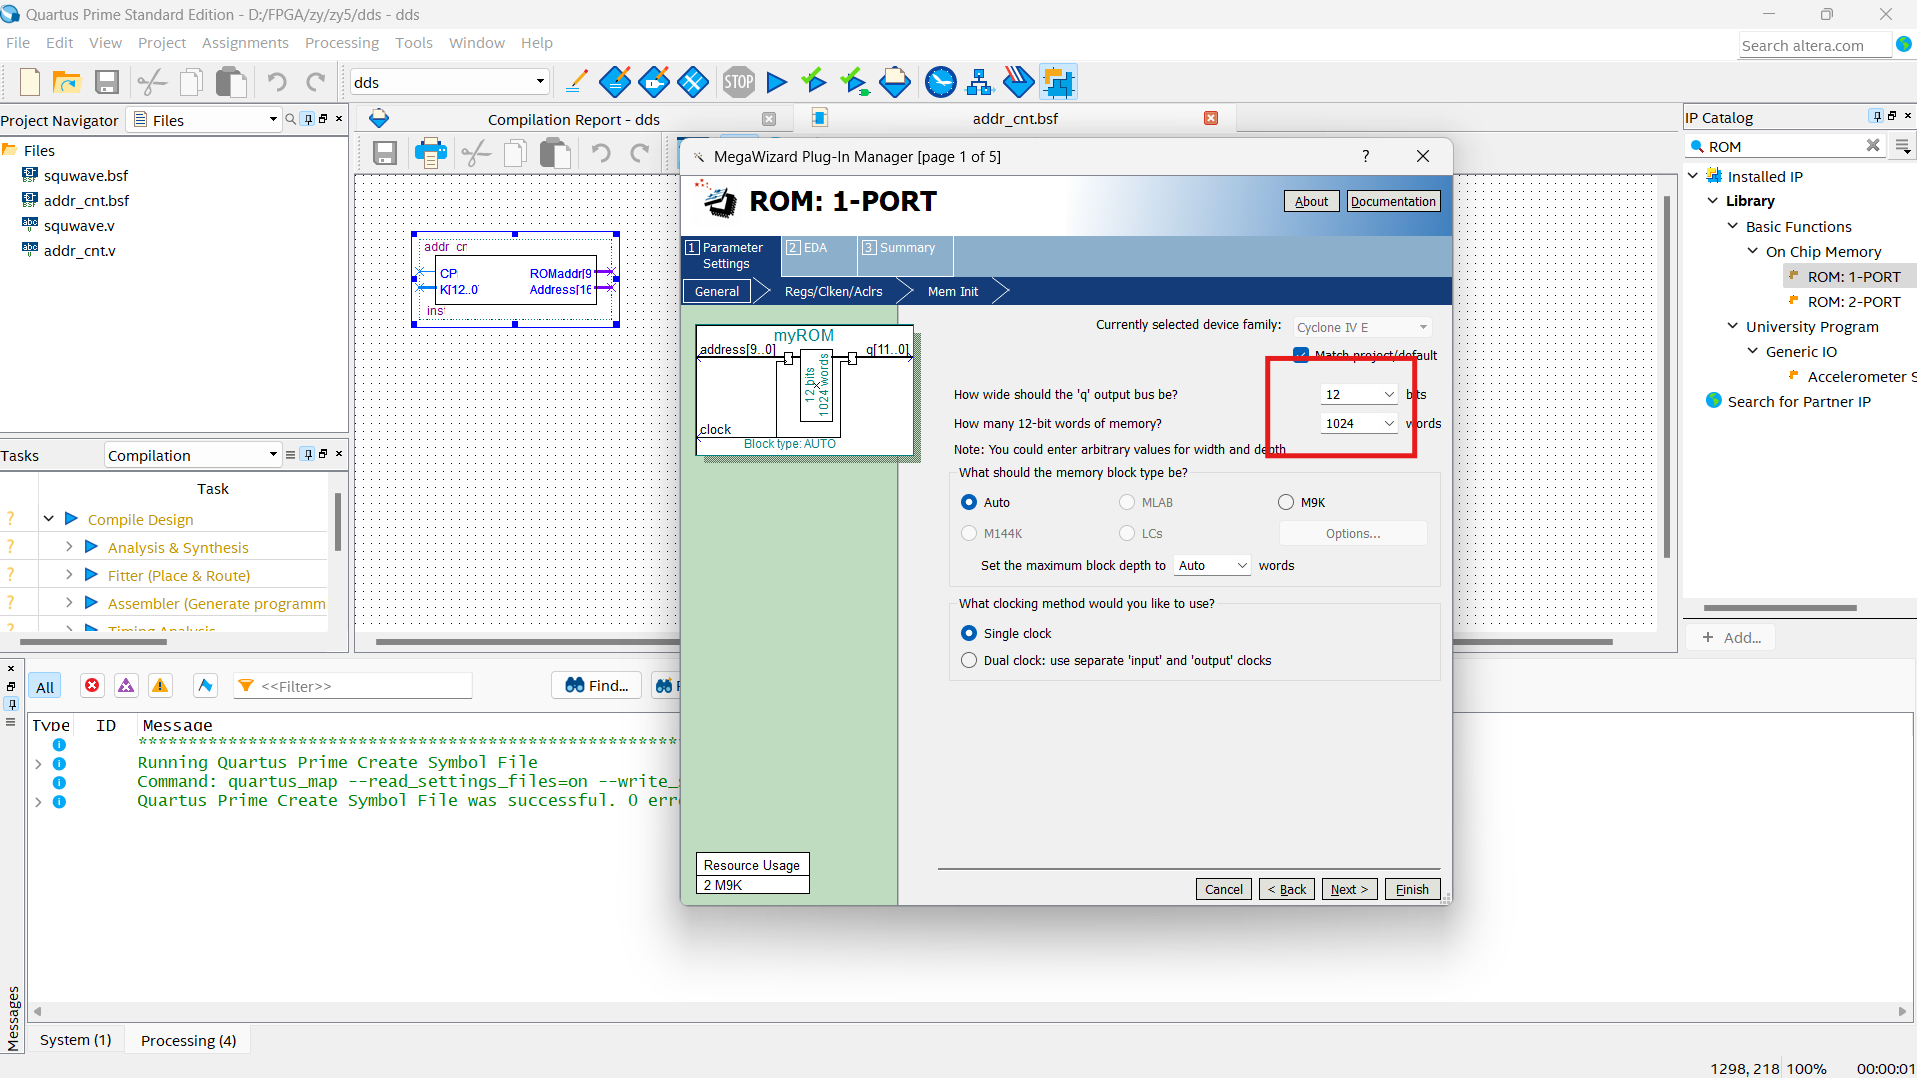Viewport: 1917px width, 1078px height.
Task: Select MLAB memory block type
Action: [x=1127, y=502]
